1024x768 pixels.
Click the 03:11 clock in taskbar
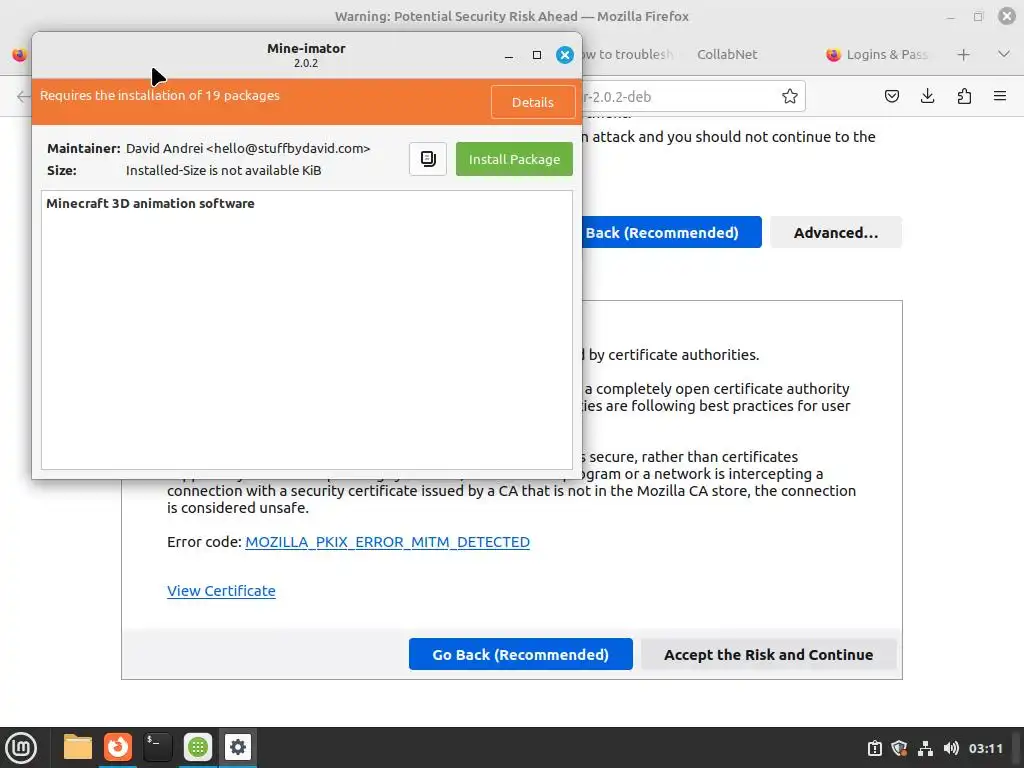point(985,748)
